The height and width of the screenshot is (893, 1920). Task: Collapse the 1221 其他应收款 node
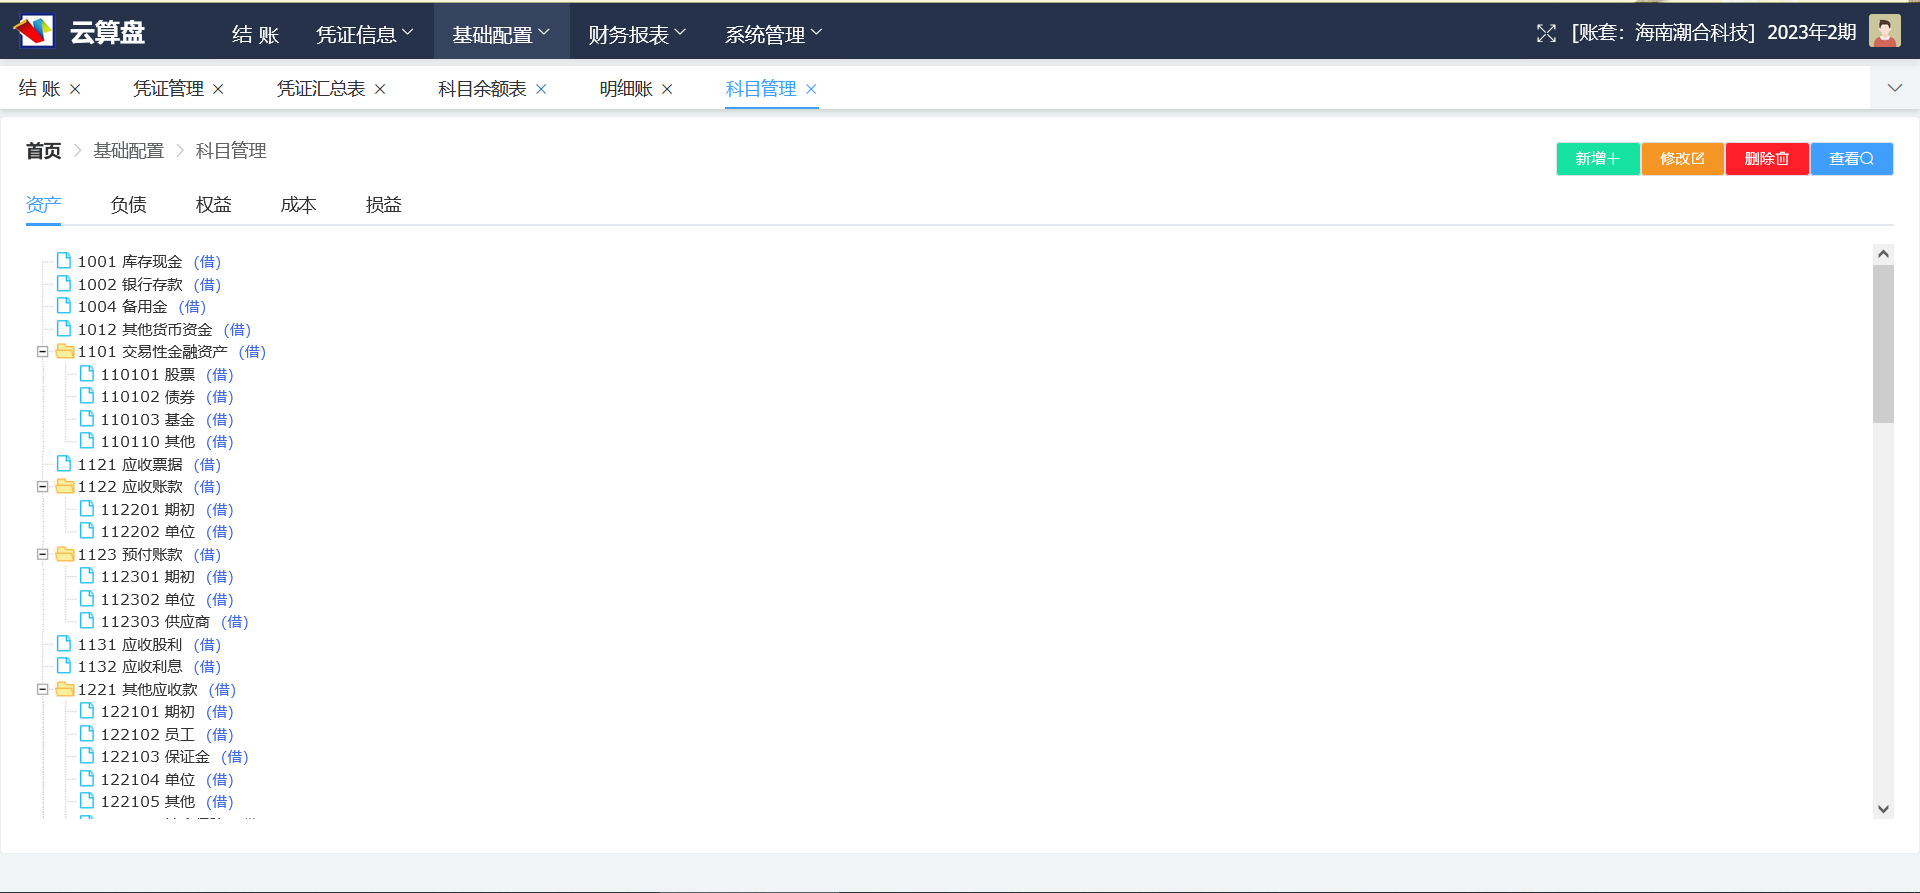coord(43,689)
